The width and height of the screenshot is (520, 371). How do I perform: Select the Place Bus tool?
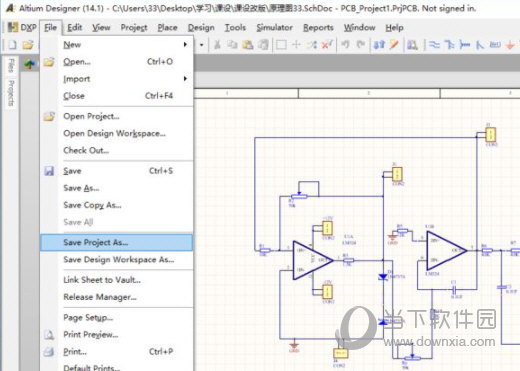[x=449, y=45]
